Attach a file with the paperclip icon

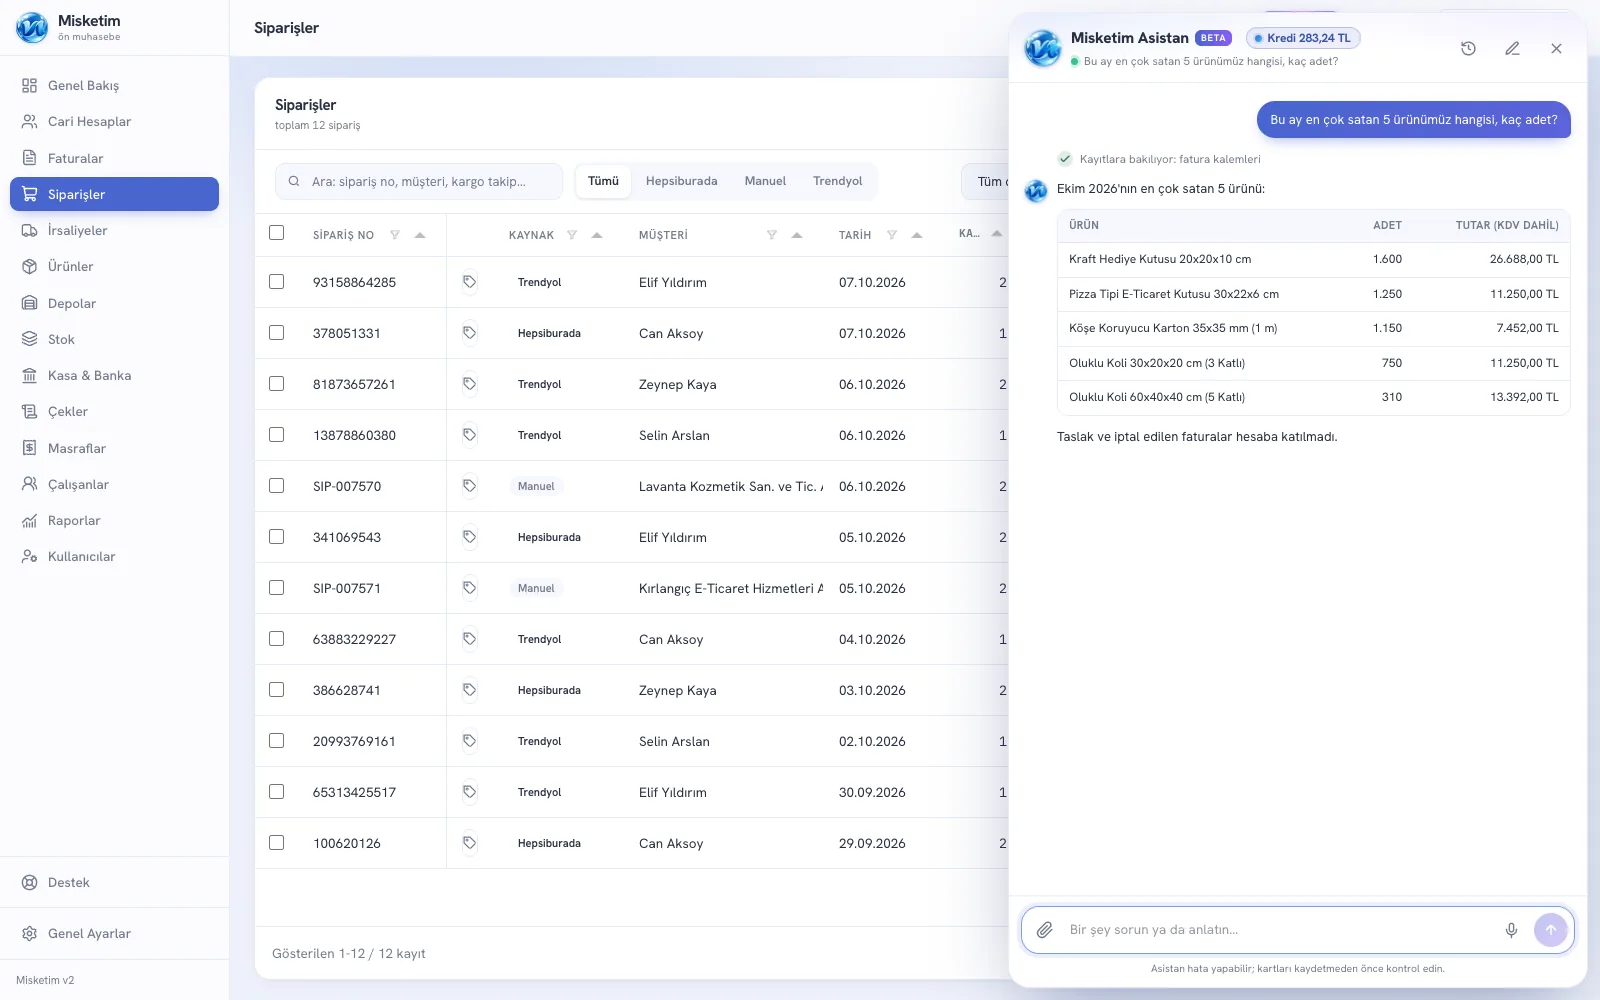pos(1044,930)
